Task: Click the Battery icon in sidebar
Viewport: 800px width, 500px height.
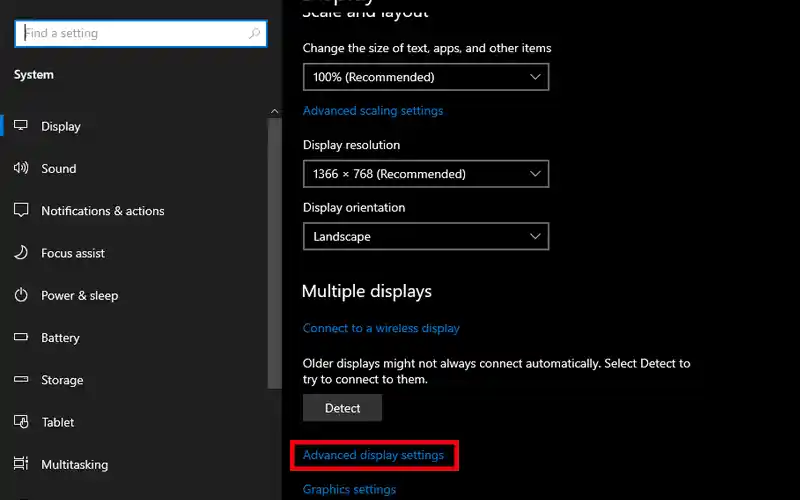Action: click(21, 337)
